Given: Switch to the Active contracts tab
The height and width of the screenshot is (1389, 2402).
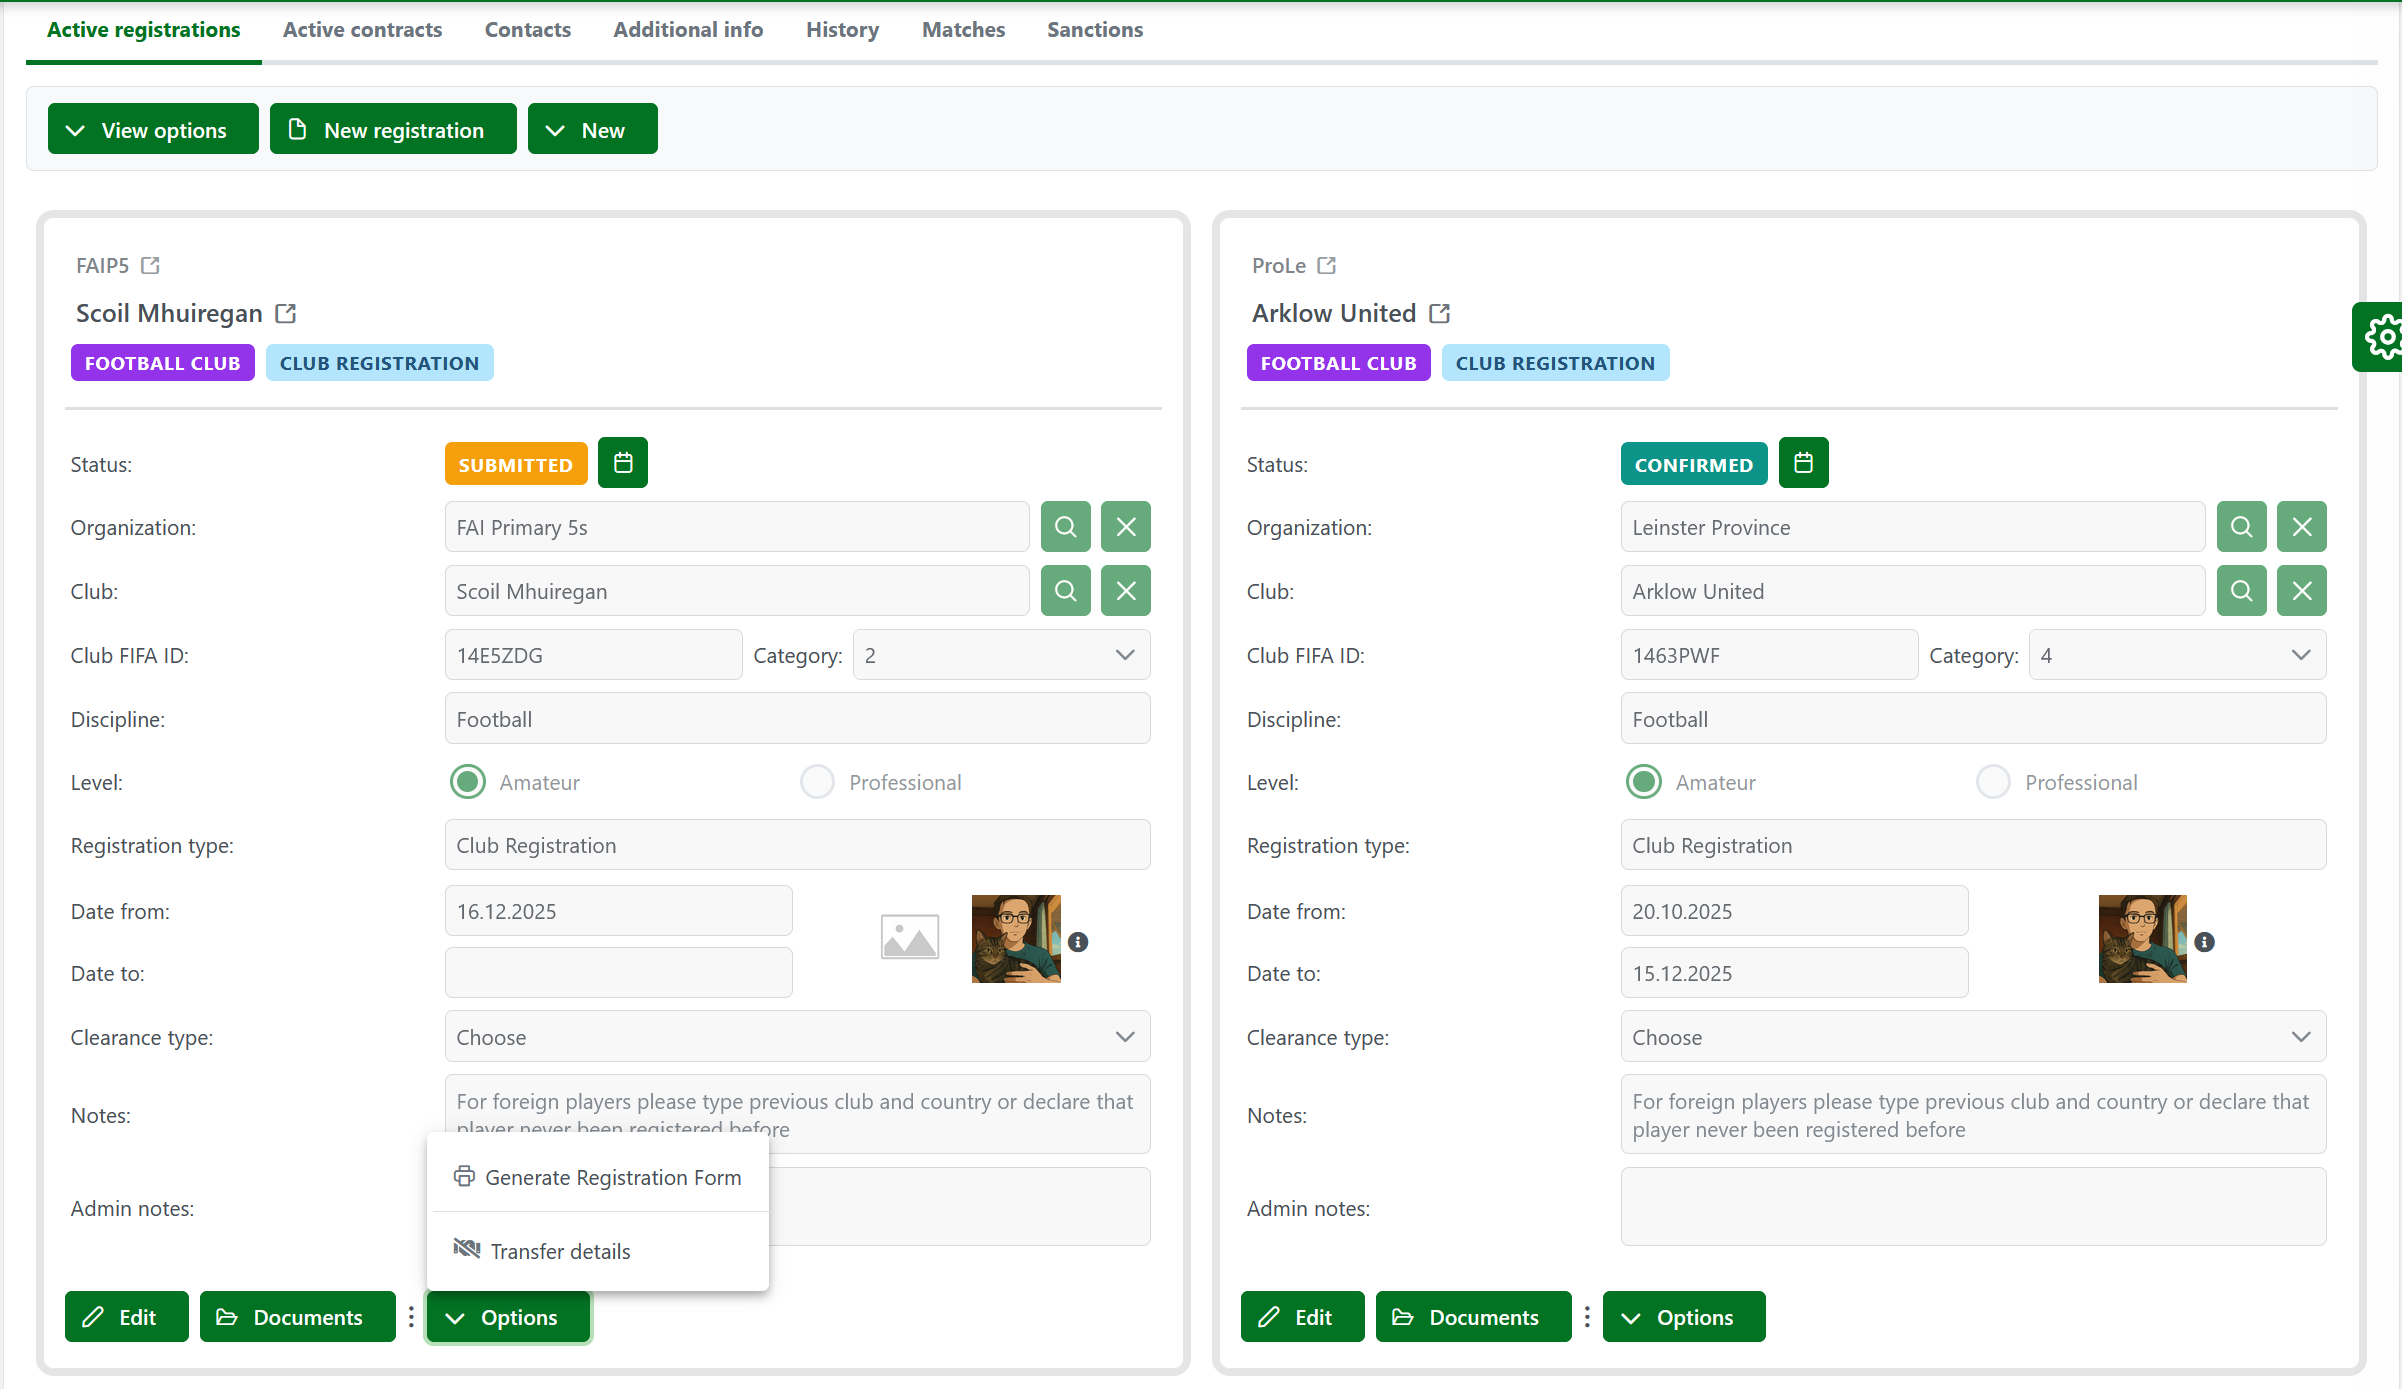Looking at the screenshot, I should [362, 30].
